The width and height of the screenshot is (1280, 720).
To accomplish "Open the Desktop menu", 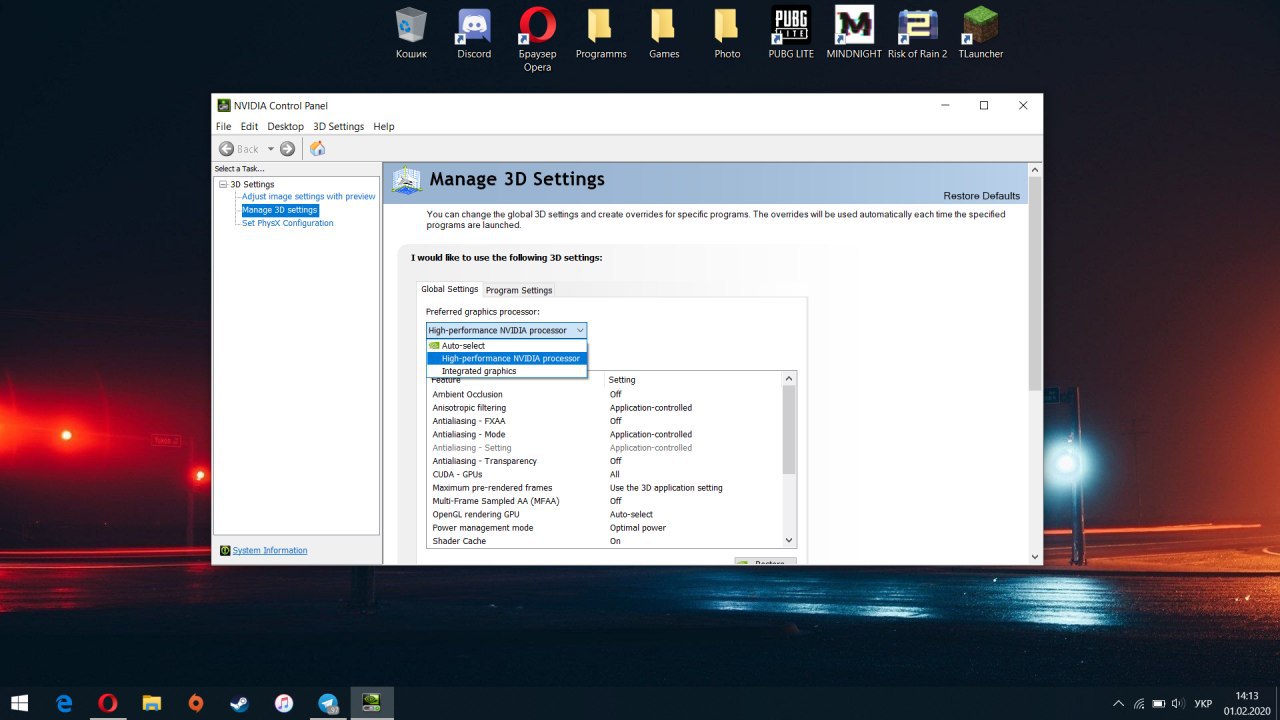I will point(285,127).
